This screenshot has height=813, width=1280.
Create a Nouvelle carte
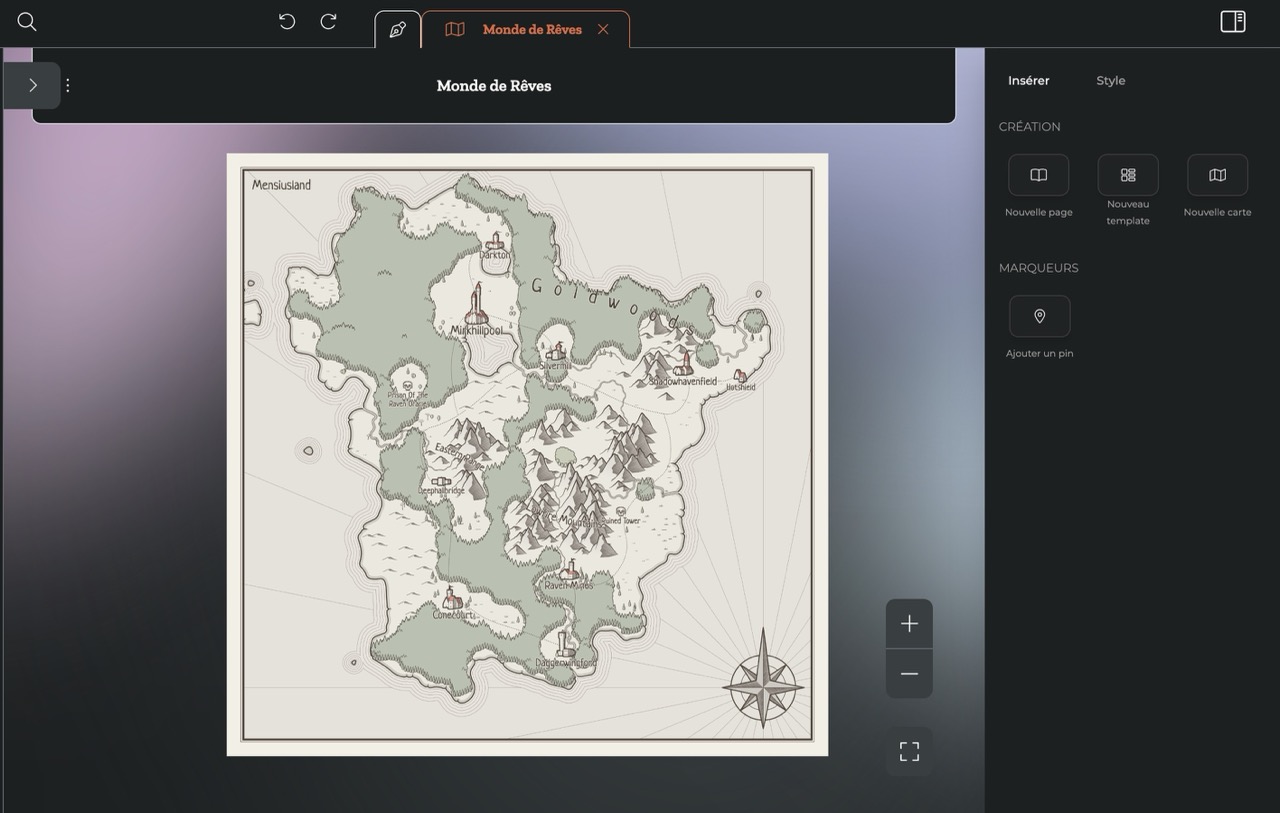point(1217,176)
